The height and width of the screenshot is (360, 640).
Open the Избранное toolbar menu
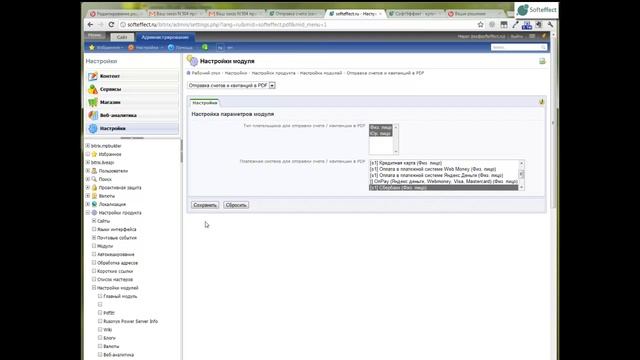106,47
